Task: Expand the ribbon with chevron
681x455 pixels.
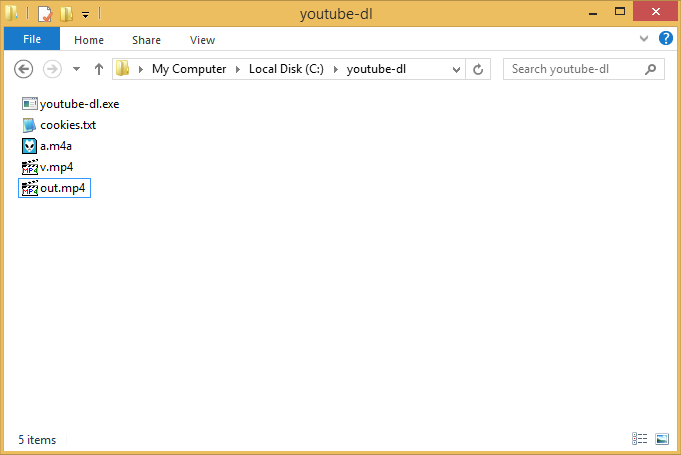Action: coord(644,39)
